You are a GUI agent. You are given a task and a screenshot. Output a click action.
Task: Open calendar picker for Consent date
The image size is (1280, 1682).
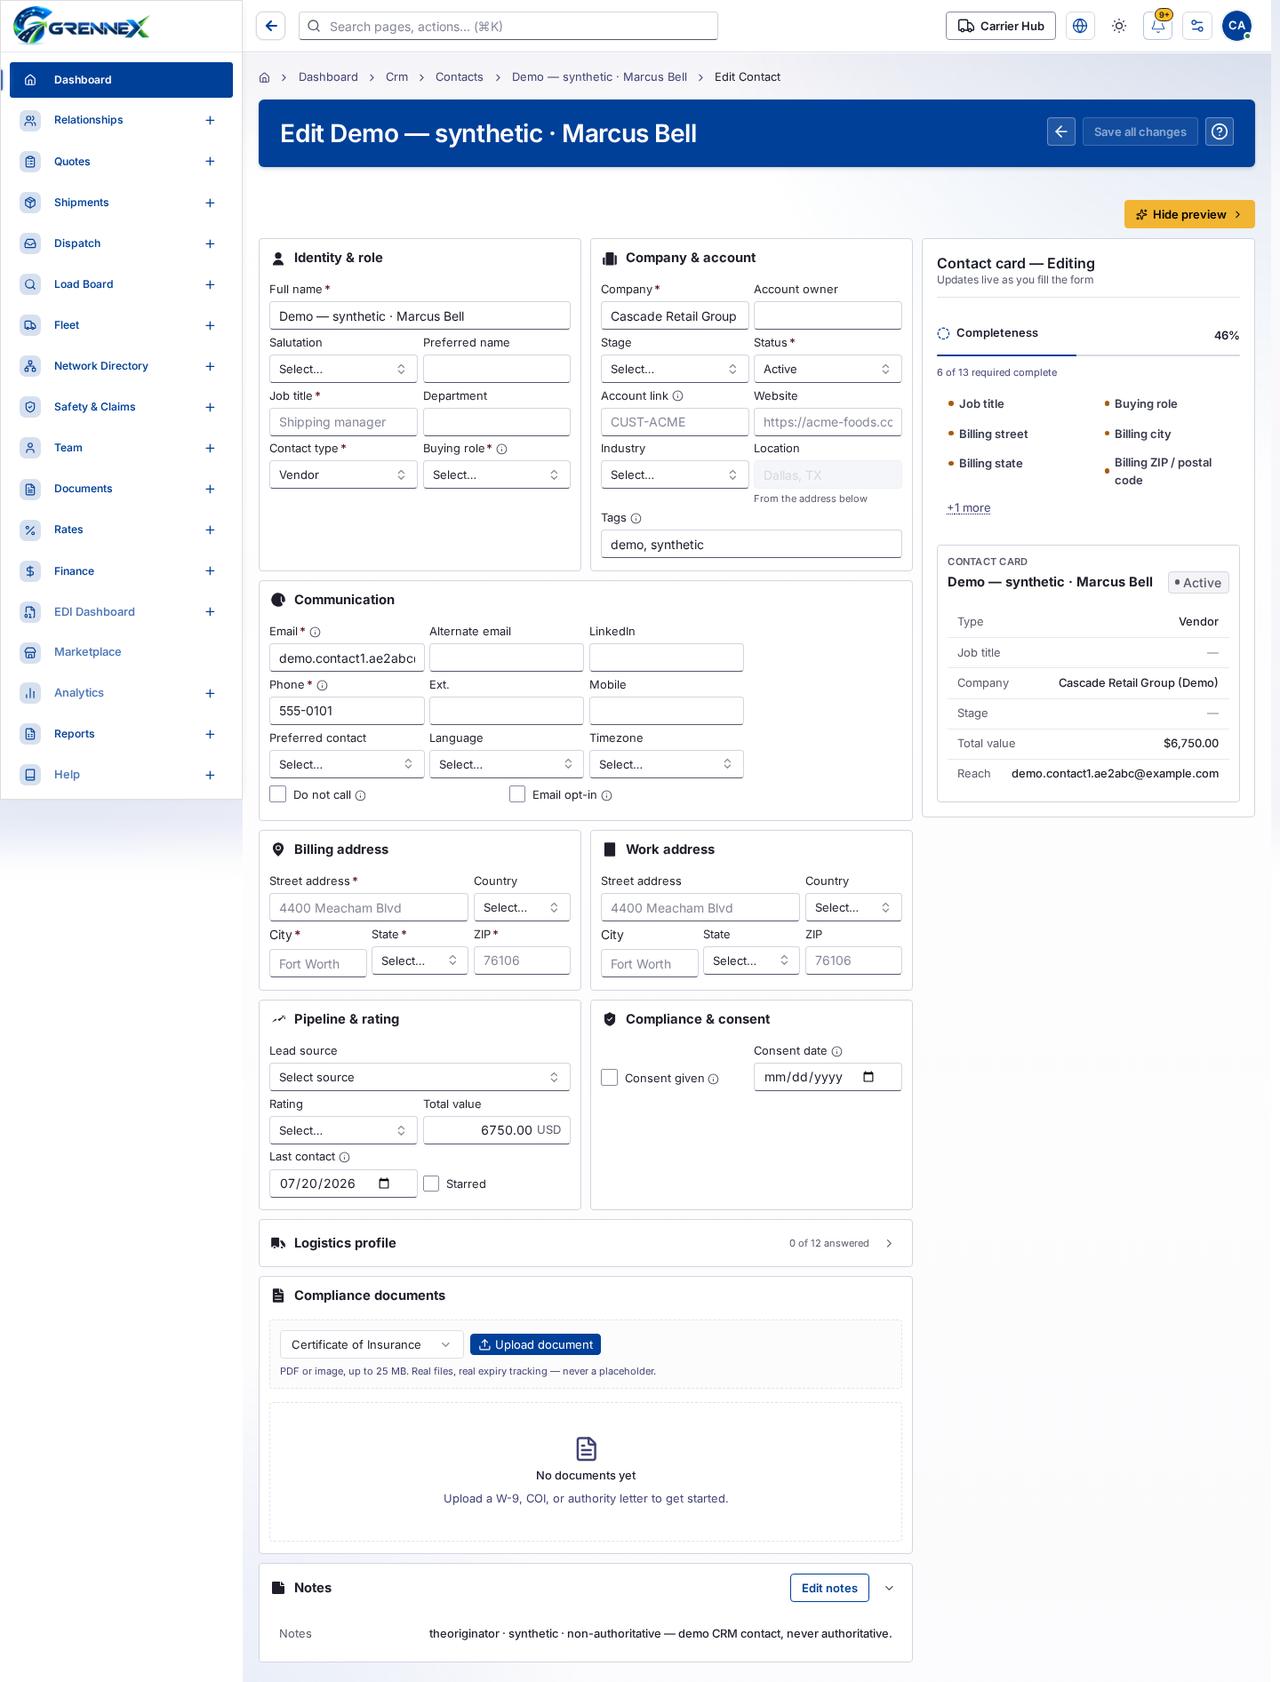[x=868, y=1077]
